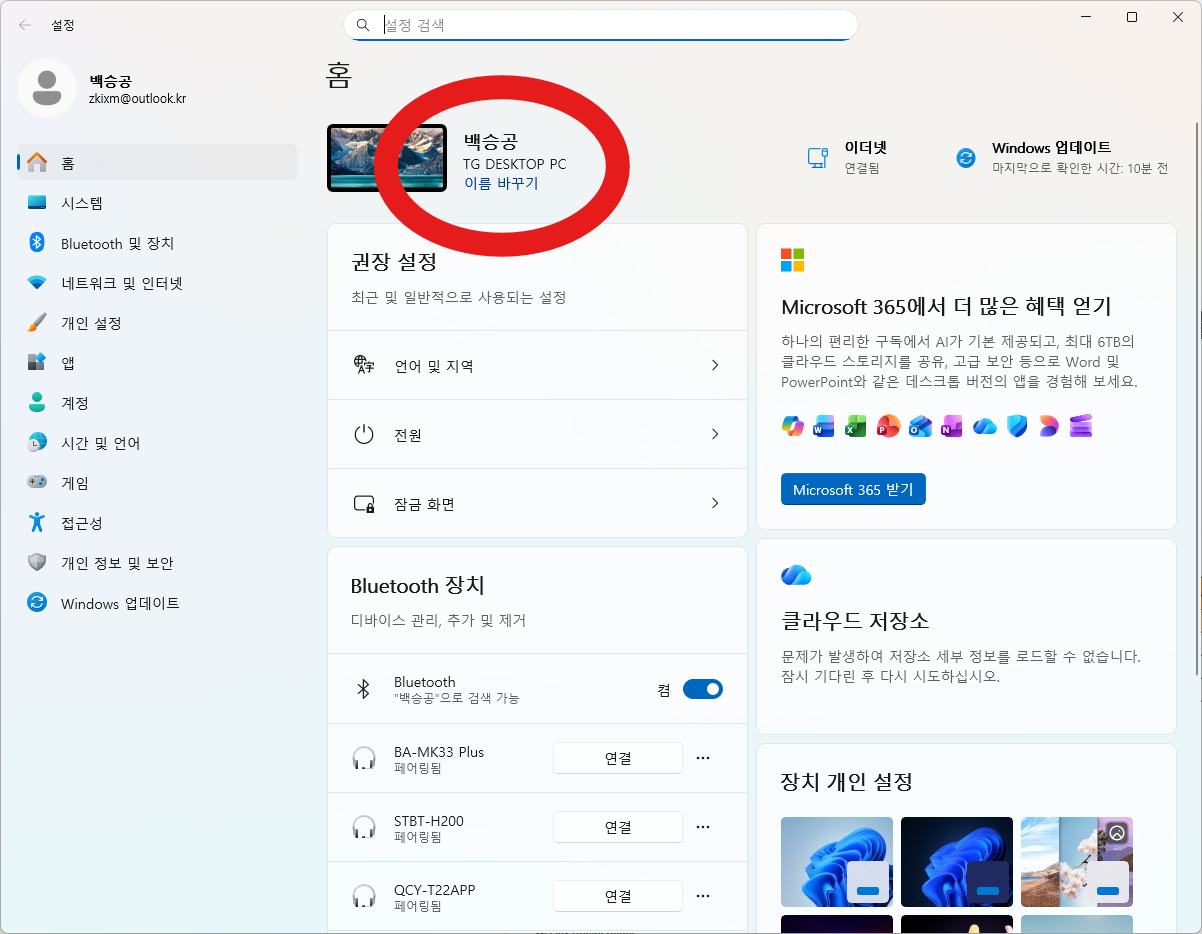Open the 전원 row chevron
Image resolution: width=1202 pixels, height=934 pixels.
click(714, 435)
